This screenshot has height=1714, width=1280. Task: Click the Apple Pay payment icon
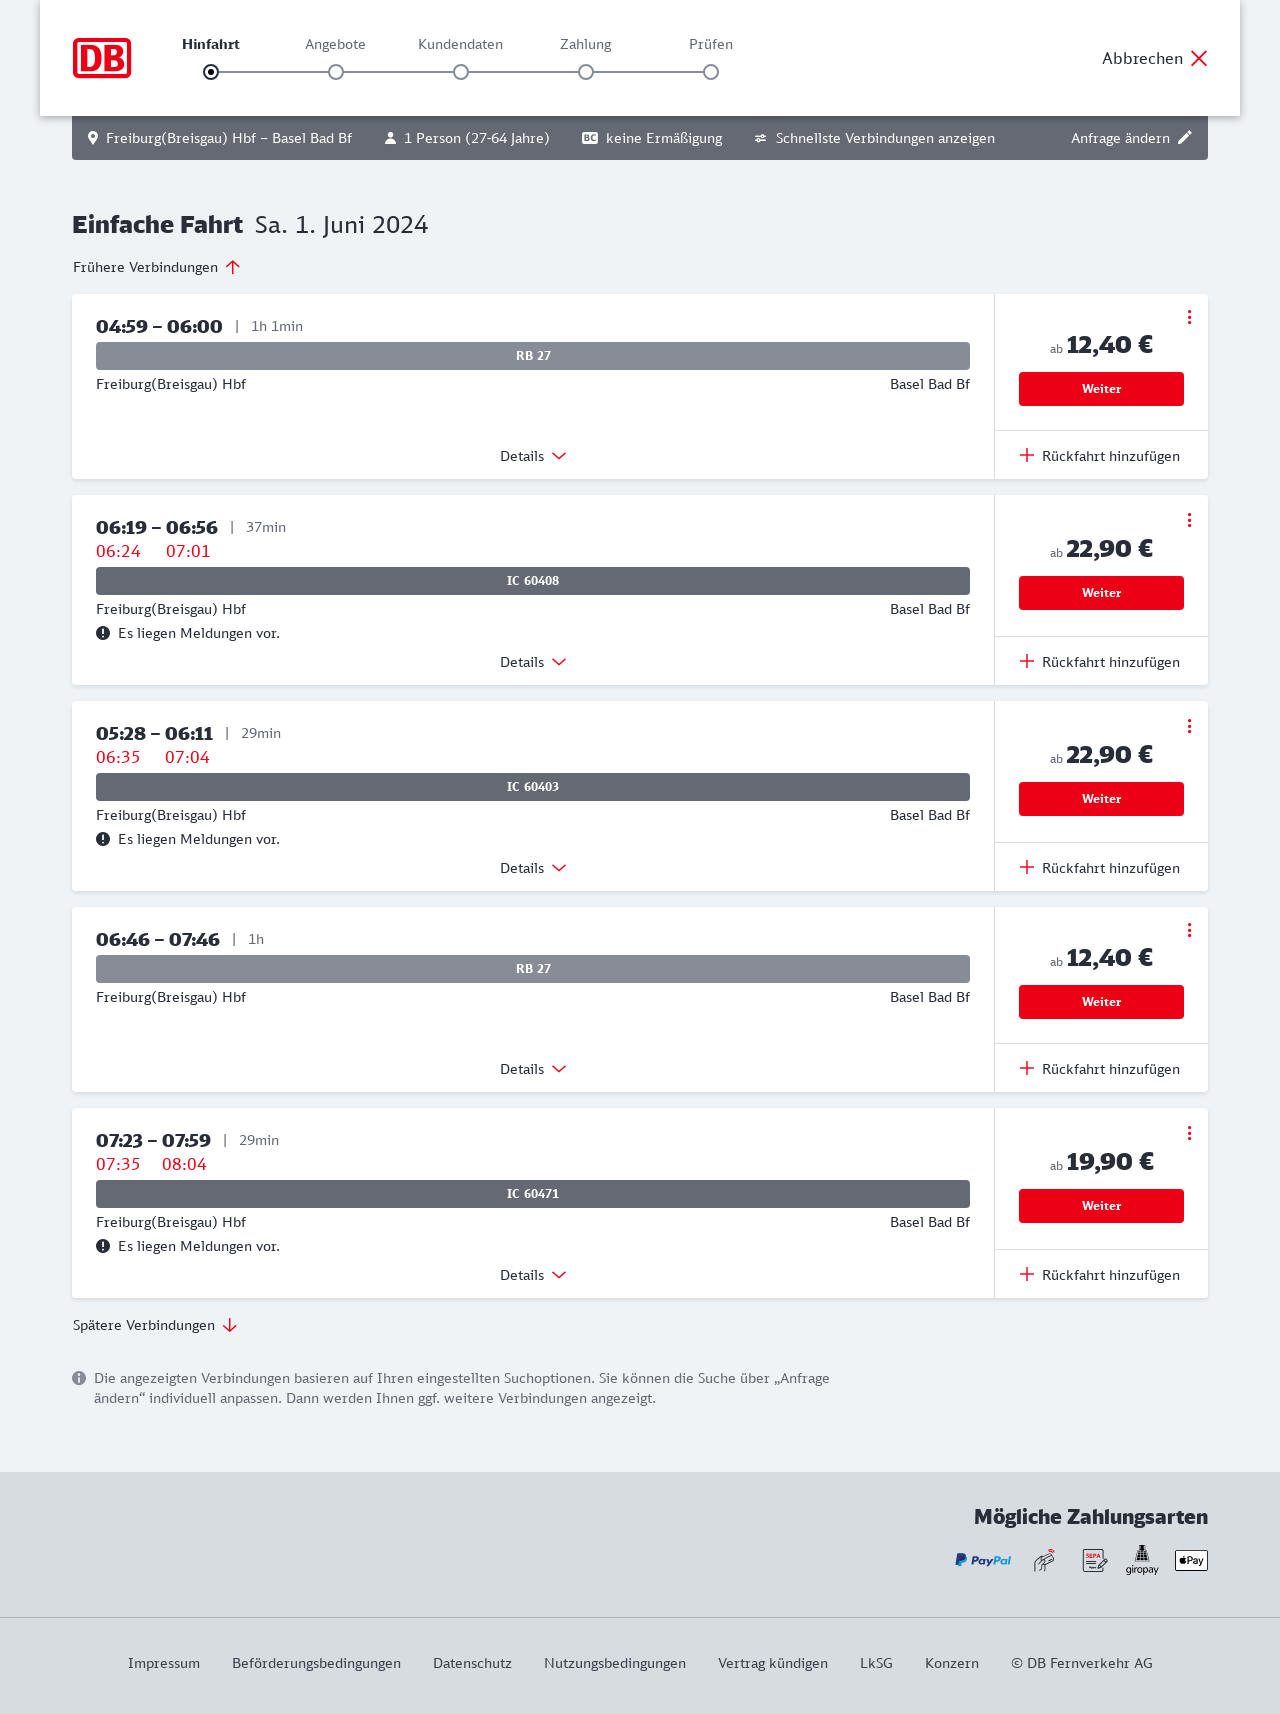pyautogui.click(x=1191, y=1560)
